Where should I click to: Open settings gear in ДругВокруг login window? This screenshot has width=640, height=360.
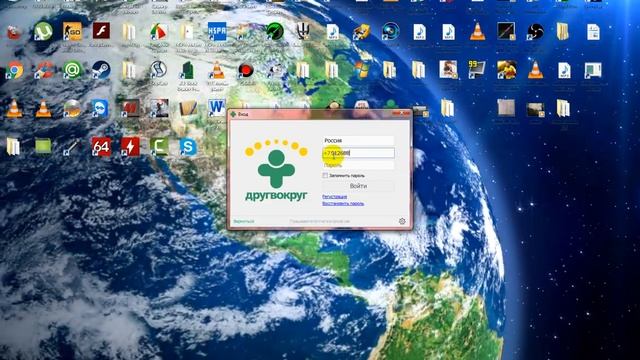pyautogui.click(x=402, y=221)
